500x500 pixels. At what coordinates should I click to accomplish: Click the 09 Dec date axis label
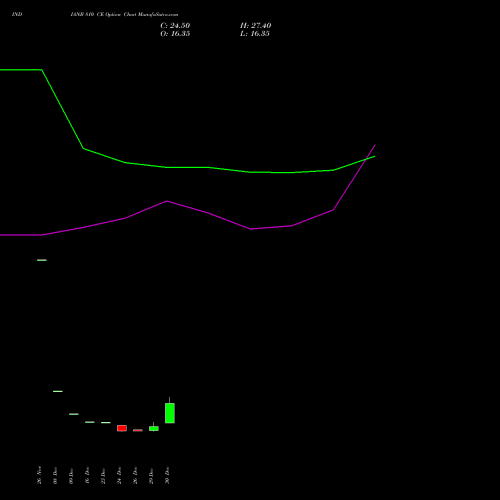(x=71, y=476)
